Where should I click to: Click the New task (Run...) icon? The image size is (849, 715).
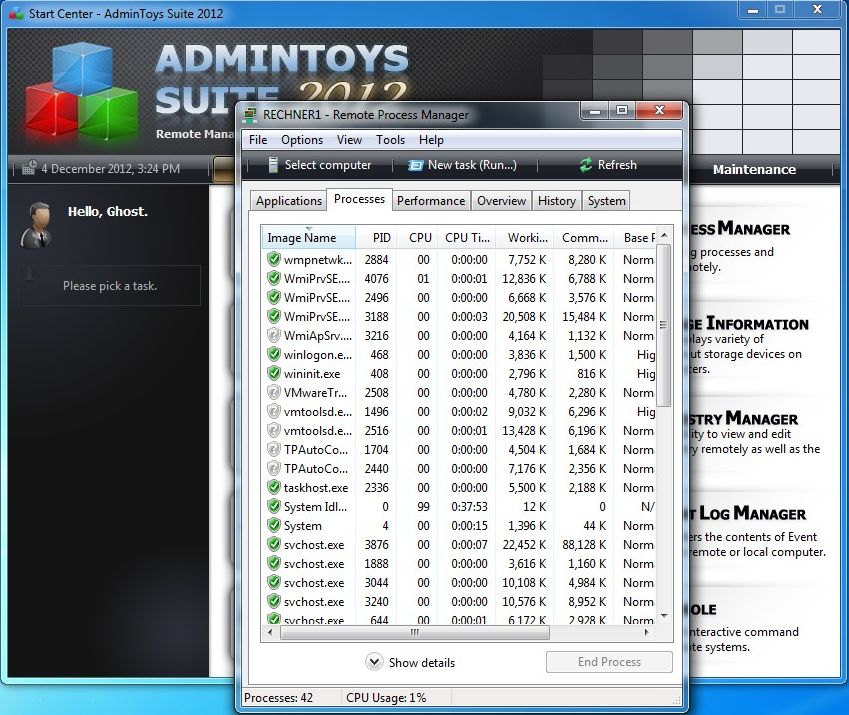click(415, 165)
